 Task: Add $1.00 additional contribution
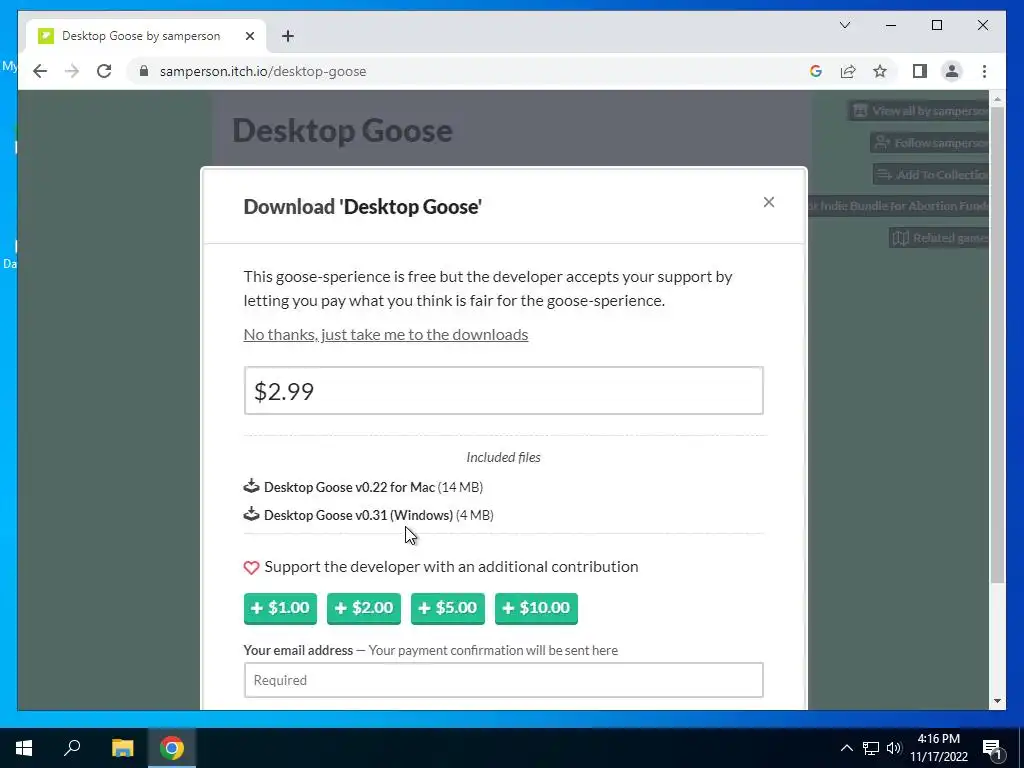point(280,608)
